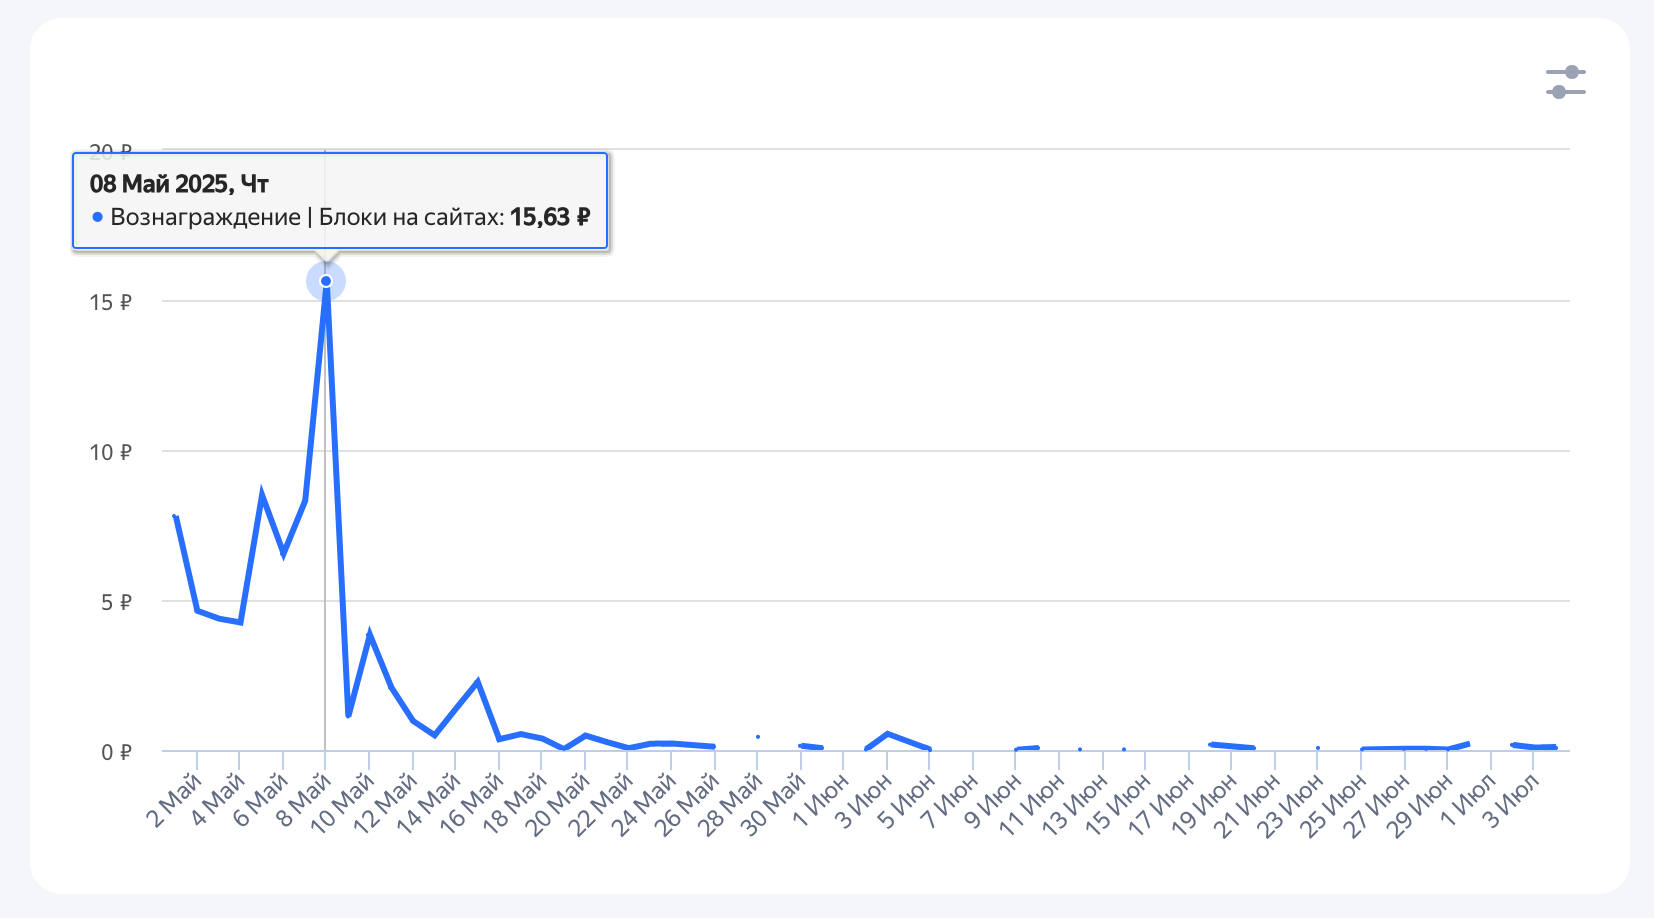
Task: Click the '1 Июн' x-axis label
Action: pos(821,802)
